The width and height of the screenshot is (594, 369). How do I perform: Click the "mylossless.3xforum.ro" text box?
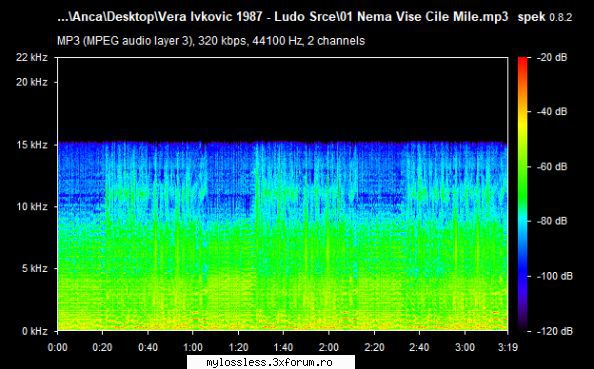(x=271, y=362)
